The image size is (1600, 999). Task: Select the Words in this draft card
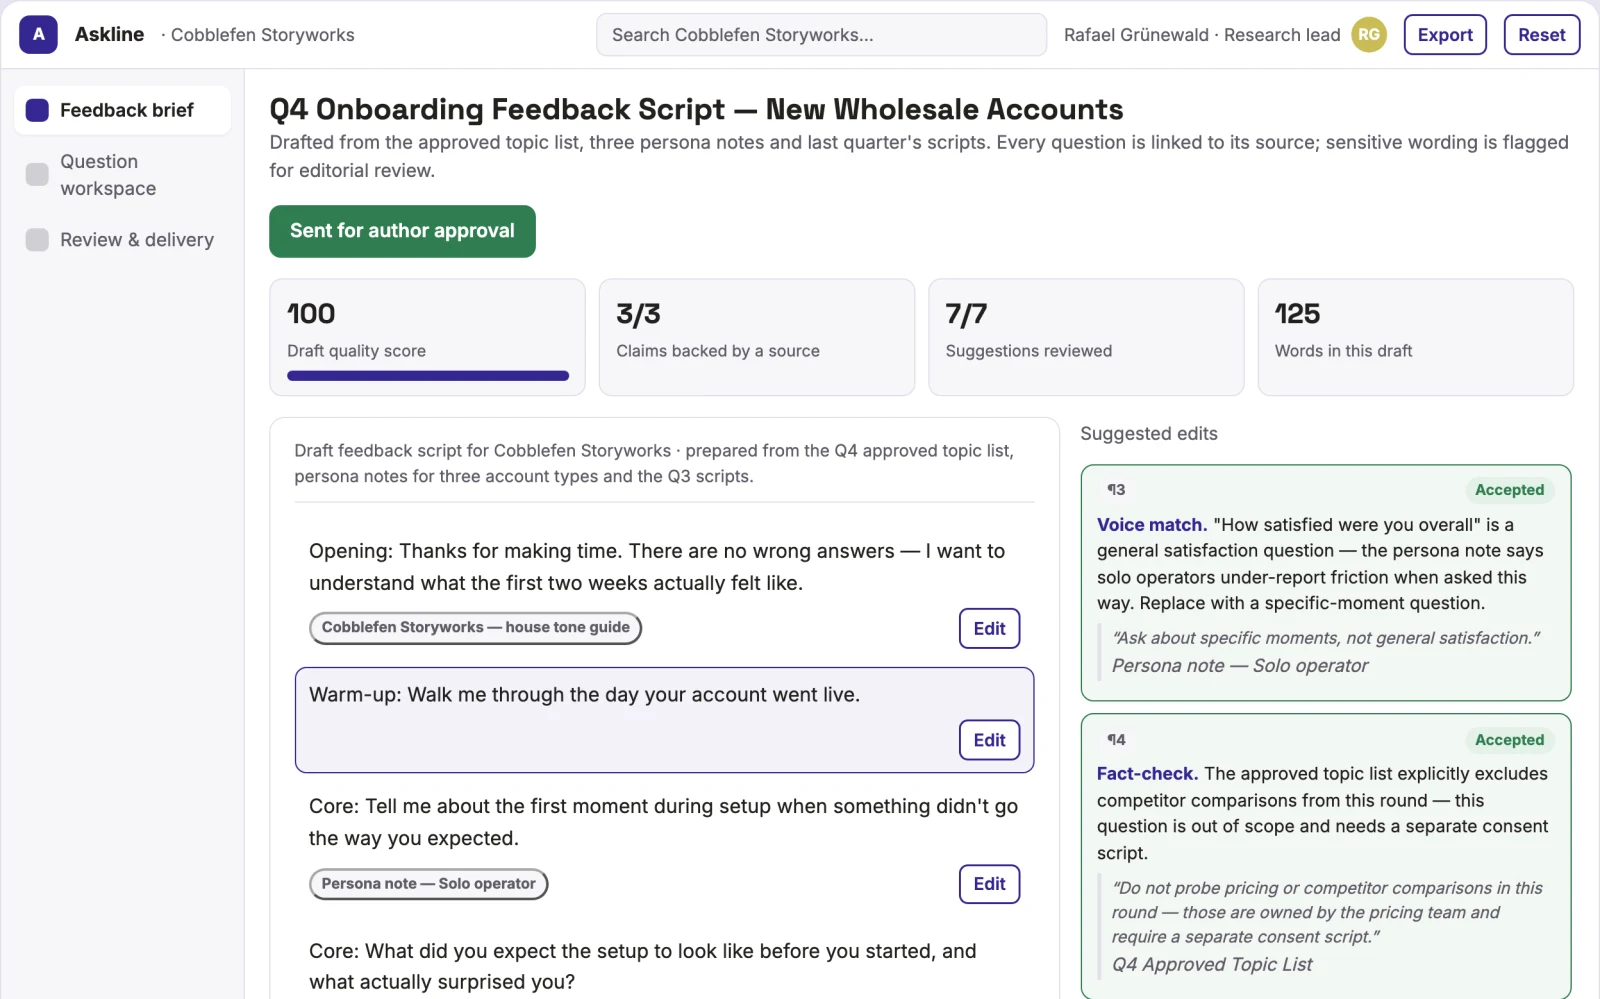1416,337
